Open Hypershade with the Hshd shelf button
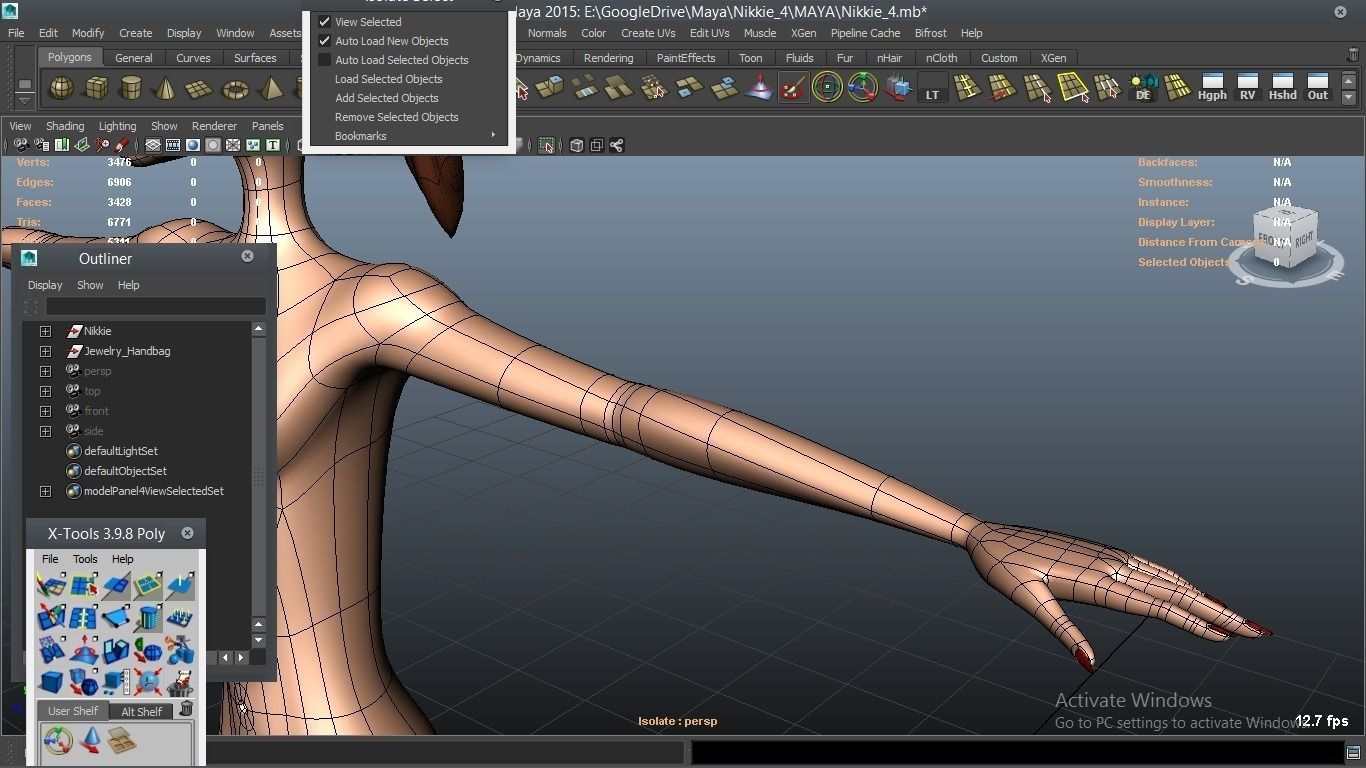The height and width of the screenshot is (768, 1366). click(x=1282, y=88)
